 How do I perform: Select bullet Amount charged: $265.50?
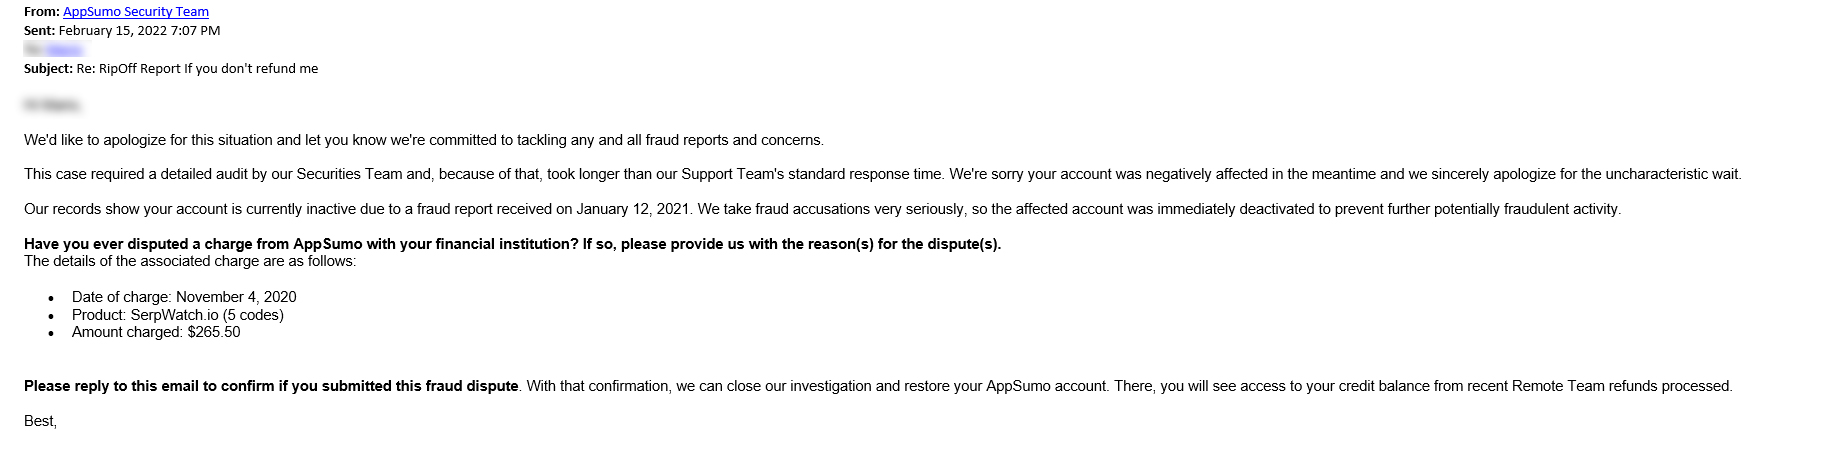156,332
